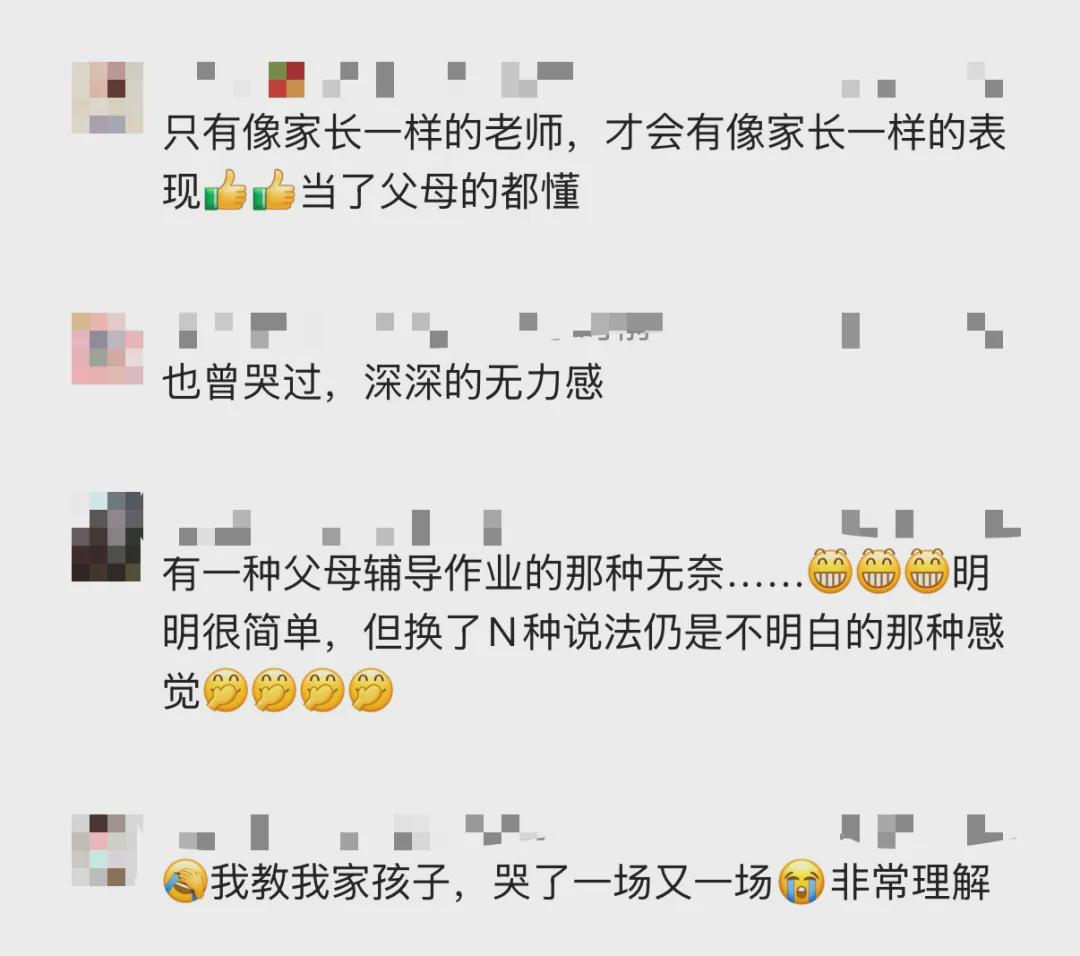
Task: Click the last grinning emoji before "明"
Action: pyautogui.click(x=926, y=571)
